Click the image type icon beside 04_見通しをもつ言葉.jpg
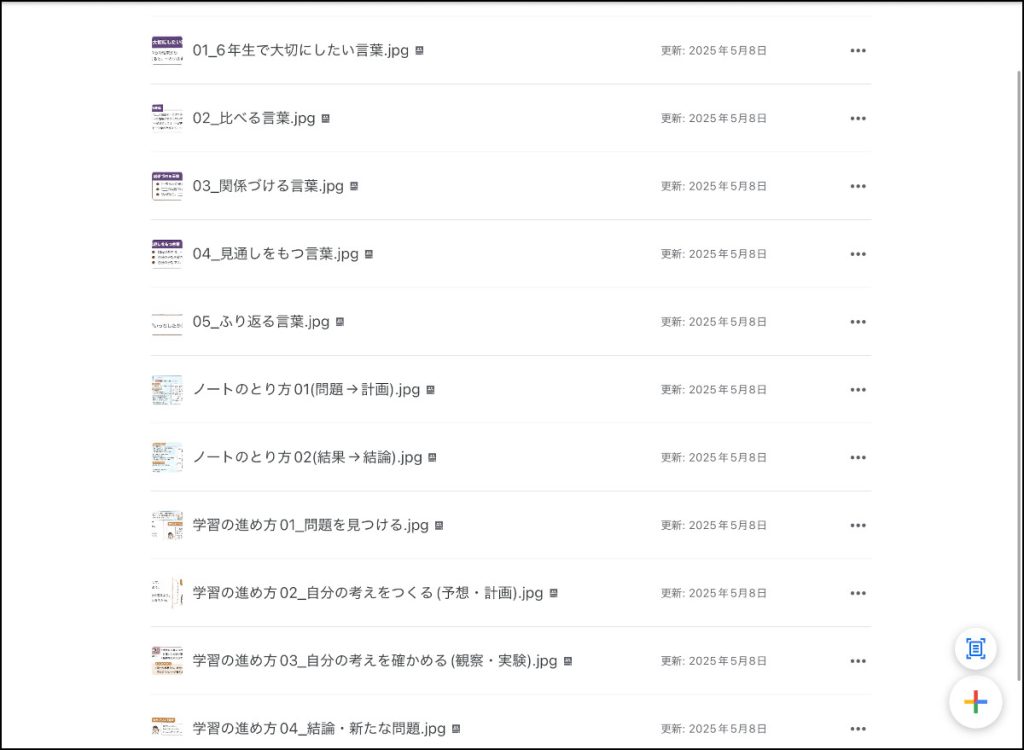 pyautogui.click(x=369, y=254)
